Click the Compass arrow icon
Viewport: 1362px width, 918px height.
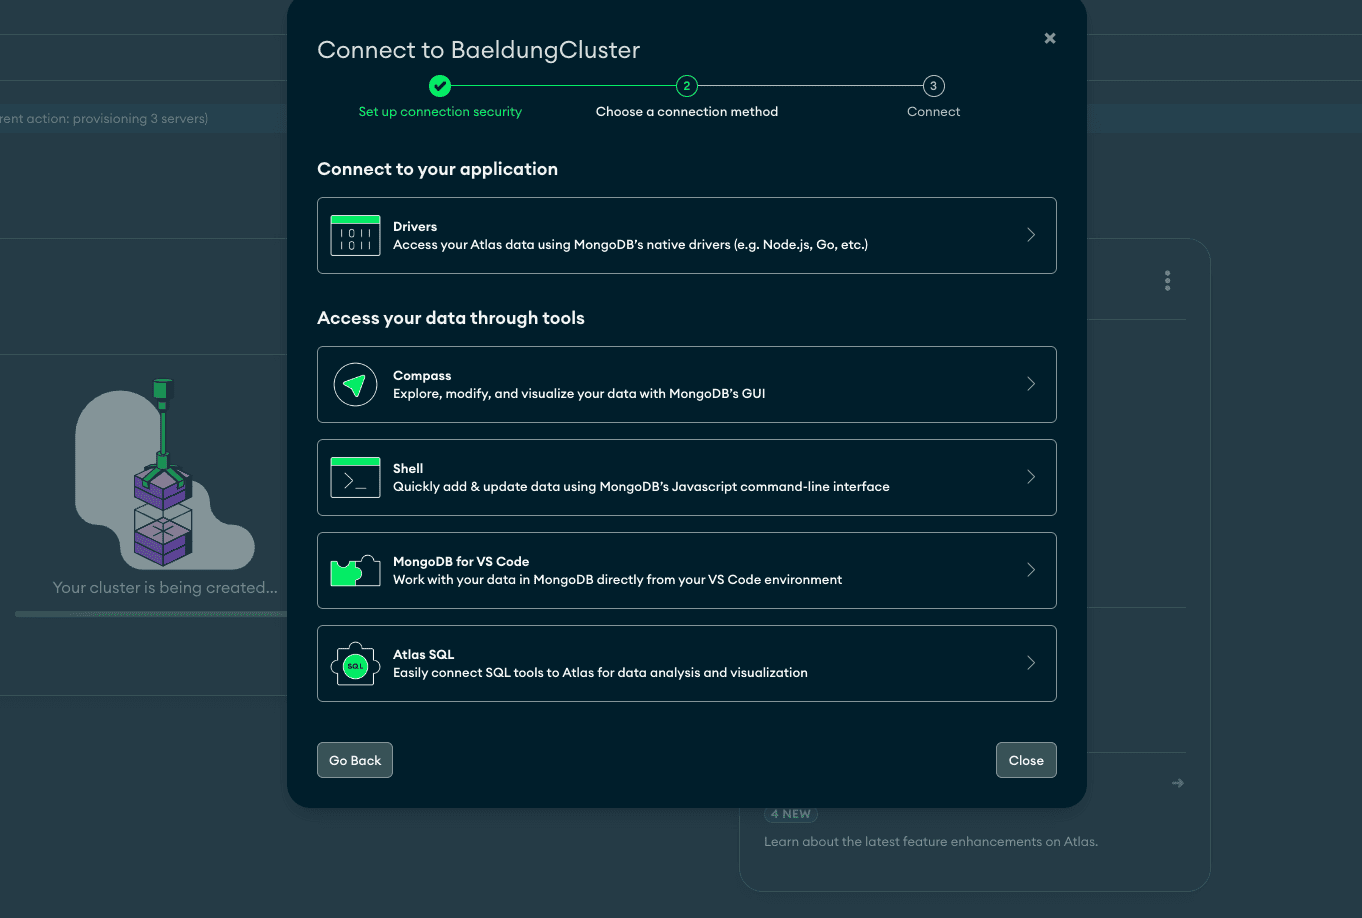[355, 384]
